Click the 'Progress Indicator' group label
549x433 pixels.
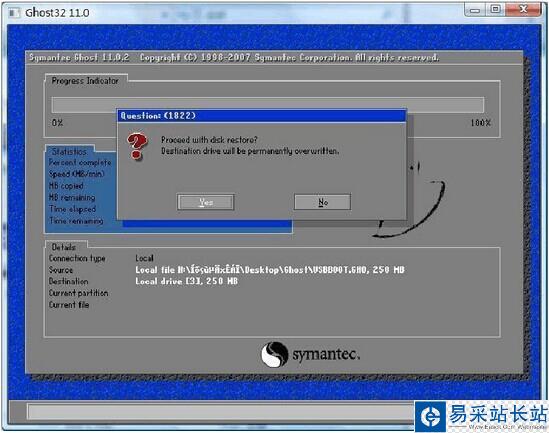pyautogui.click(x=85, y=81)
